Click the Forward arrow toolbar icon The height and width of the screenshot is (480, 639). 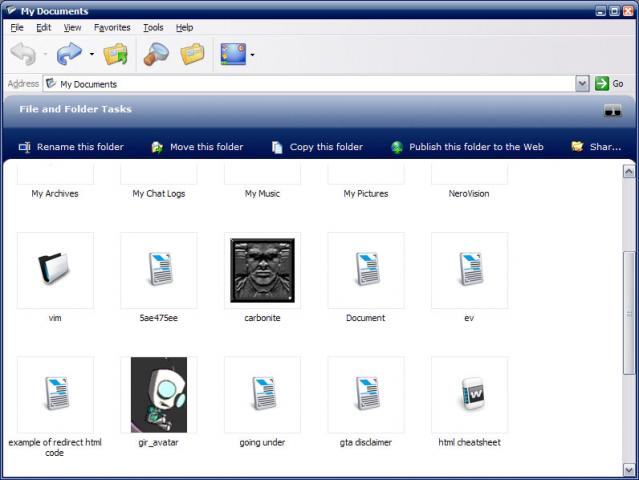69,53
